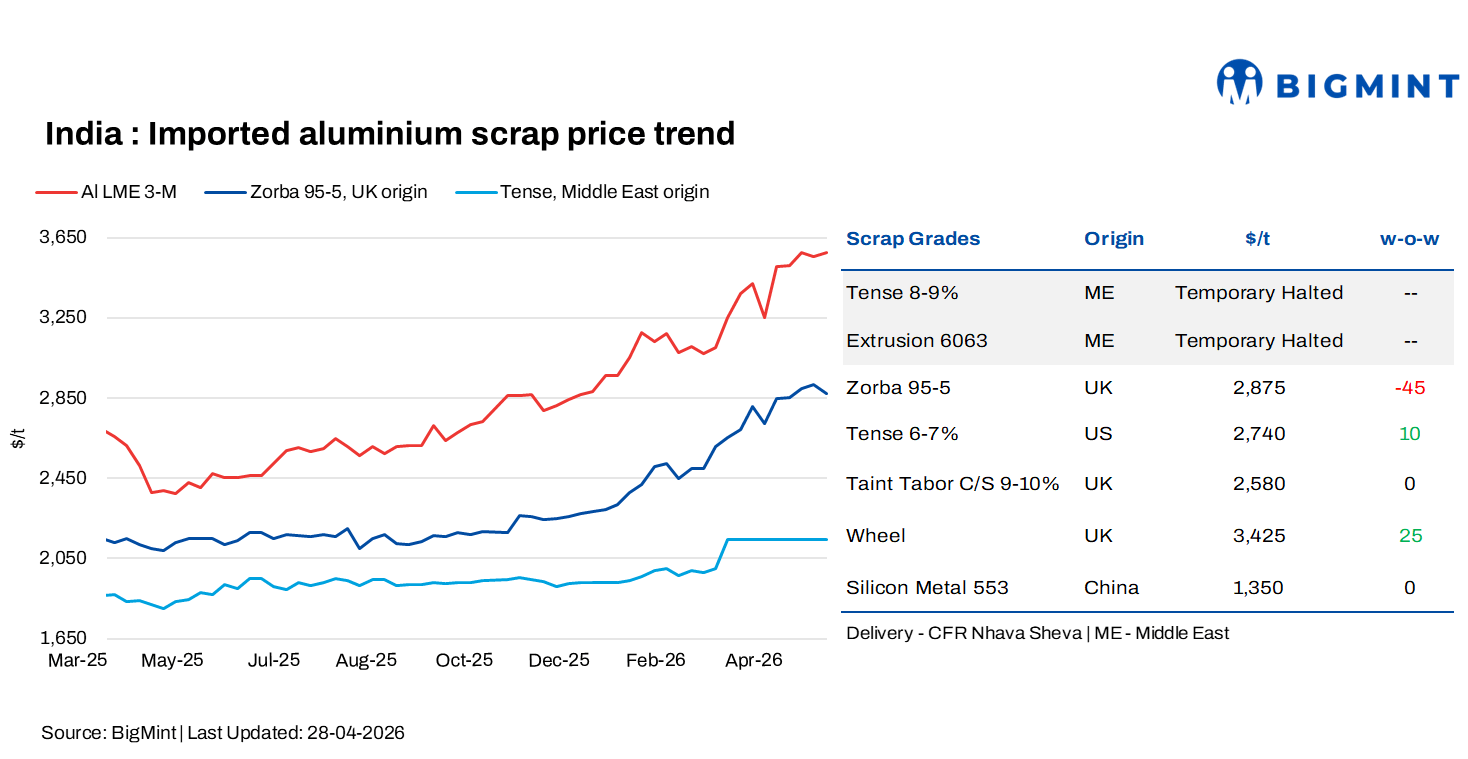Click the 3,650 y-axis label
The height and width of the screenshot is (759, 1468).
[66, 237]
